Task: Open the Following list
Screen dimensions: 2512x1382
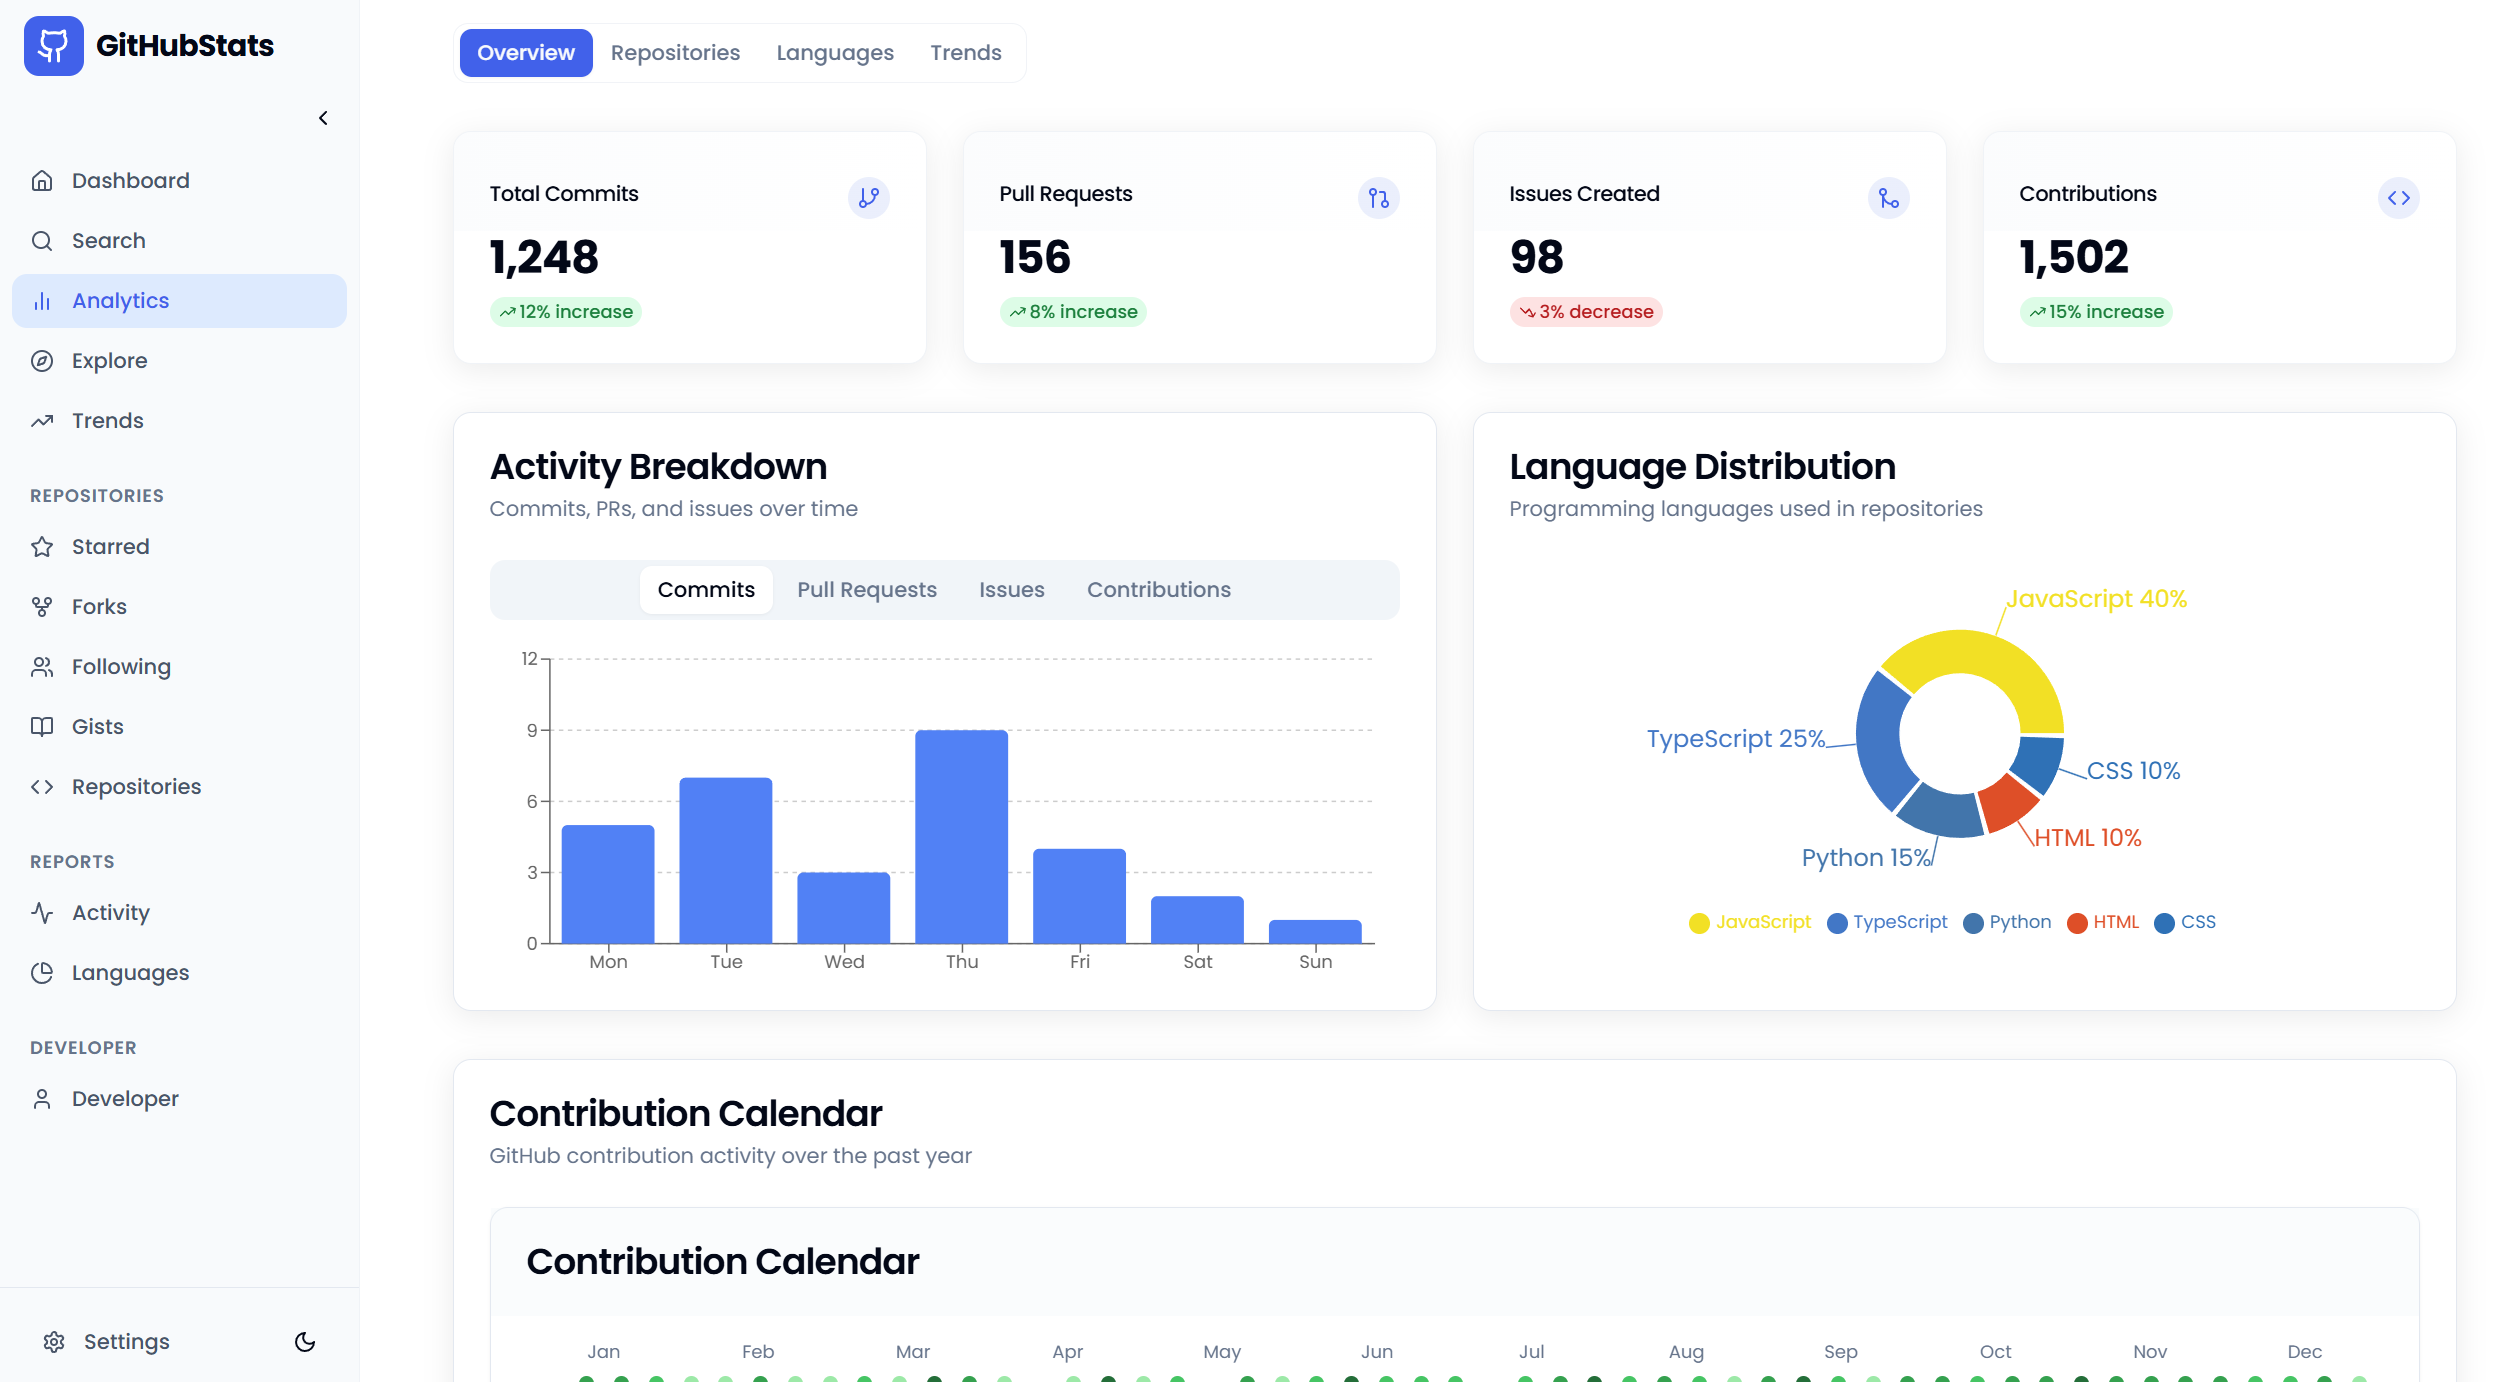Action: [x=121, y=666]
